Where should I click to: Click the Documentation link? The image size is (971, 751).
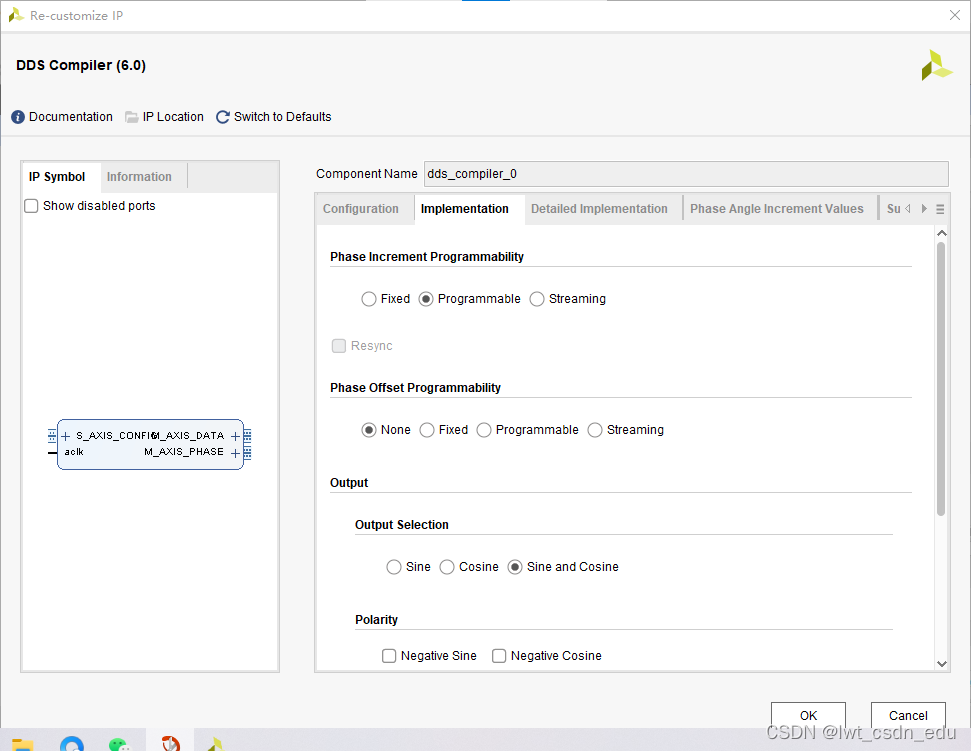pyautogui.click(x=71, y=117)
